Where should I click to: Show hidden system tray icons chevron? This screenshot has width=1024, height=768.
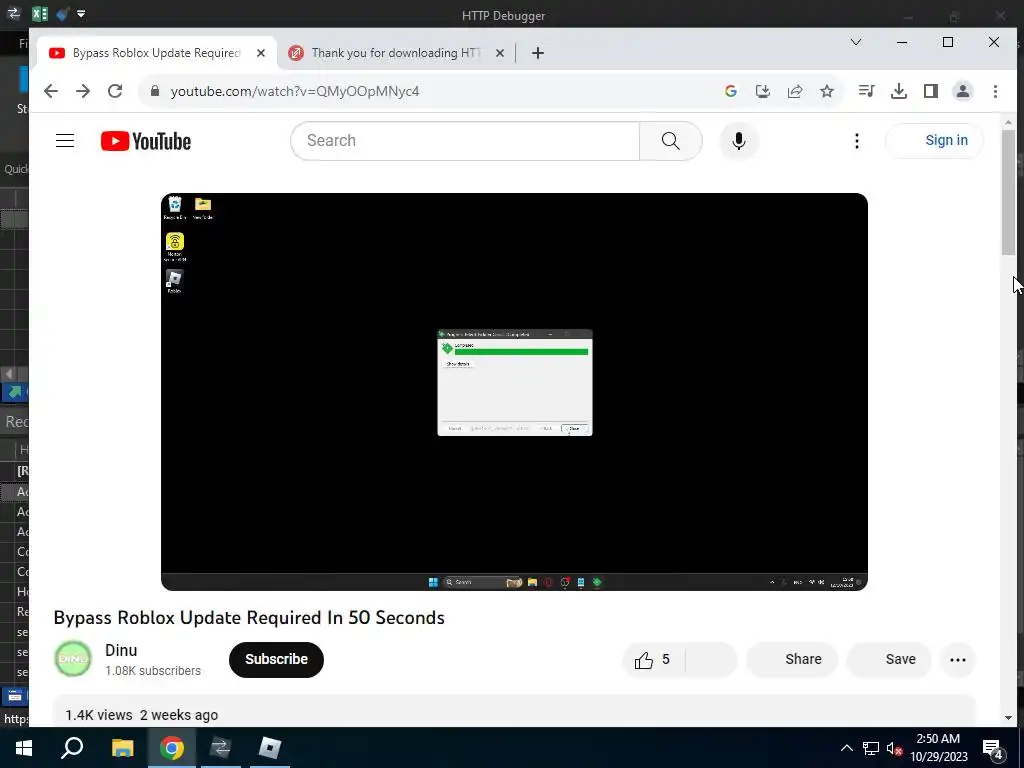click(x=846, y=748)
